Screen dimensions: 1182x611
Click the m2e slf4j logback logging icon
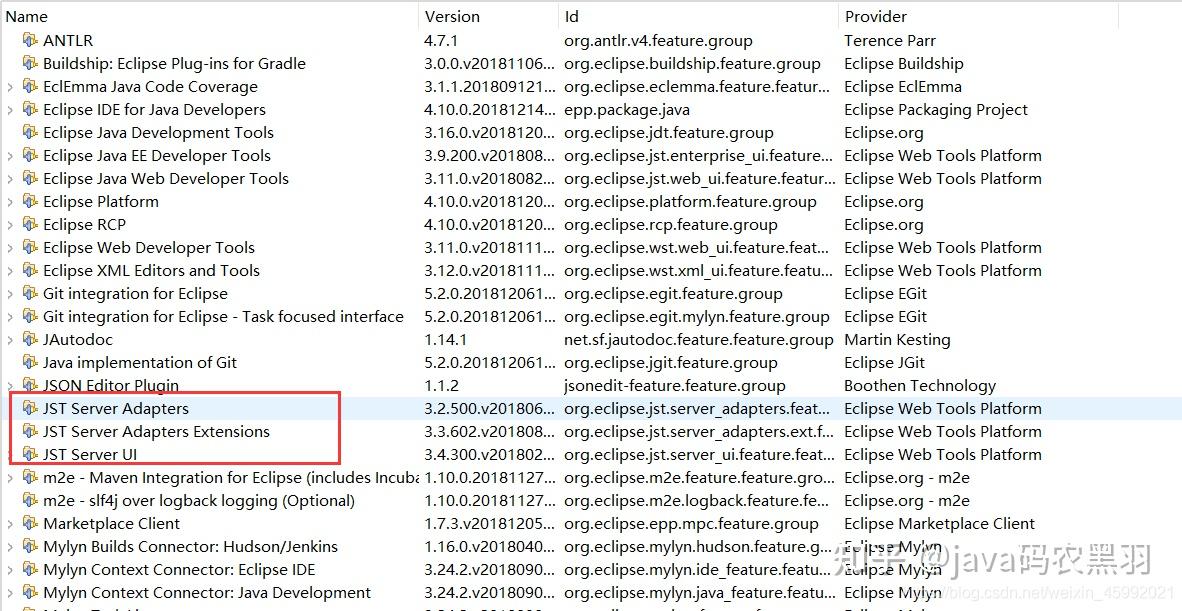(30, 500)
